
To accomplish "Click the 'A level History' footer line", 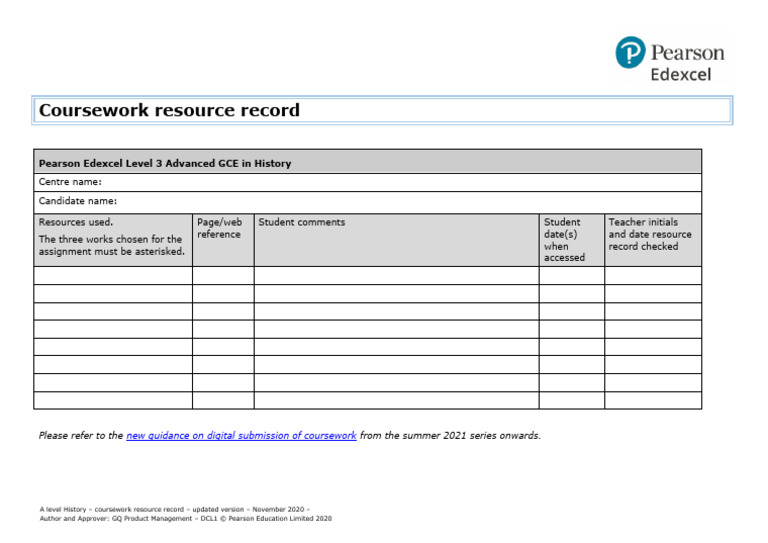I will tap(175, 509).
